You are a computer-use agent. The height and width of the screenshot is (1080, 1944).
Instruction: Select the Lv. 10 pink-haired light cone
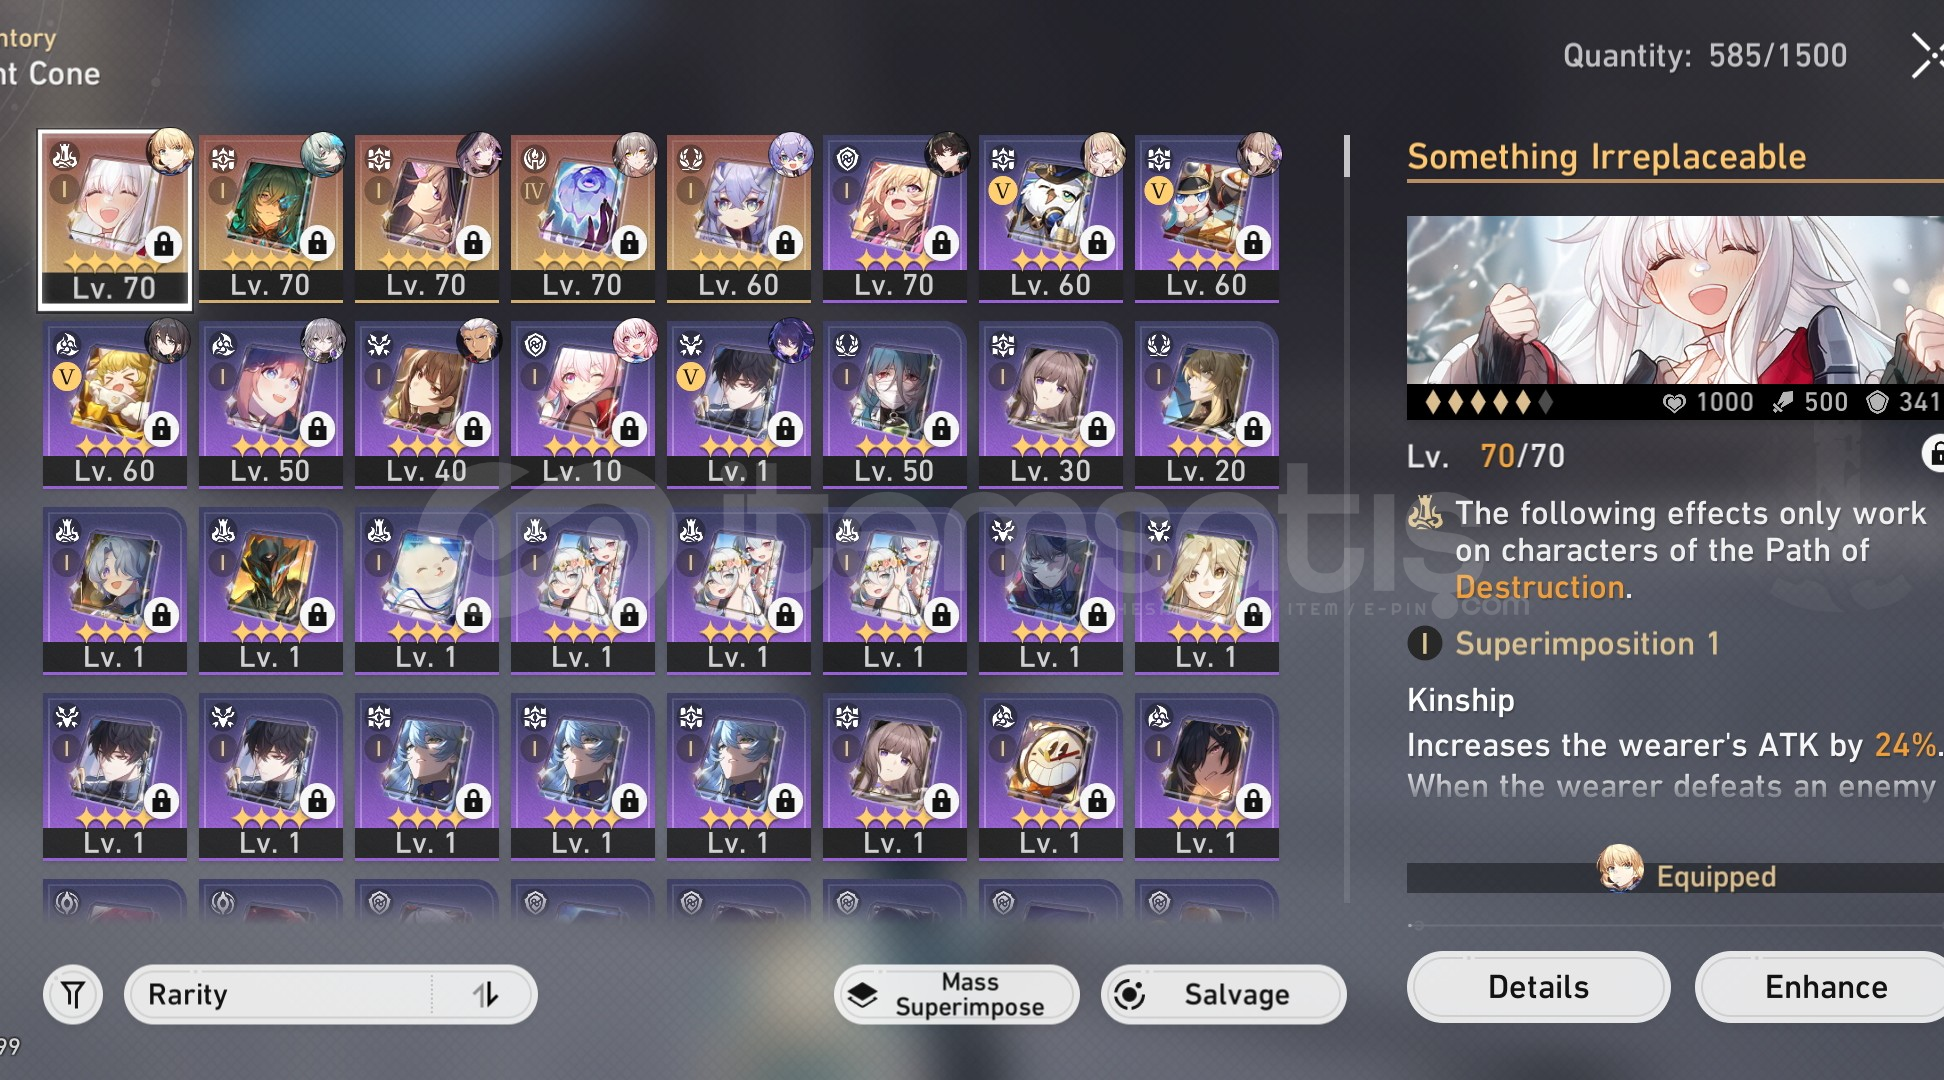[583, 404]
